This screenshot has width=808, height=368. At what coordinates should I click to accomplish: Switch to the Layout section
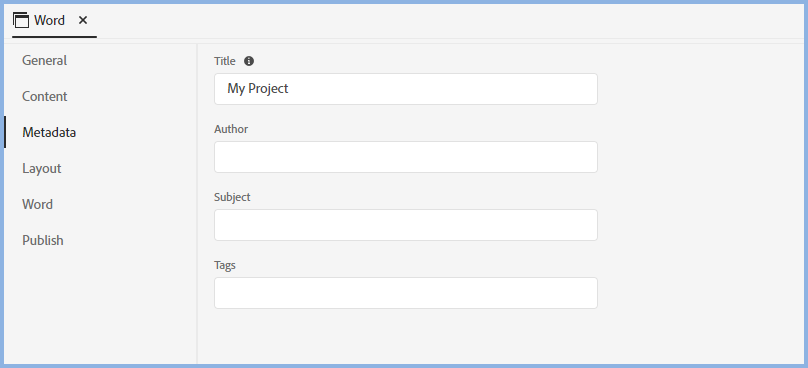point(42,169)
